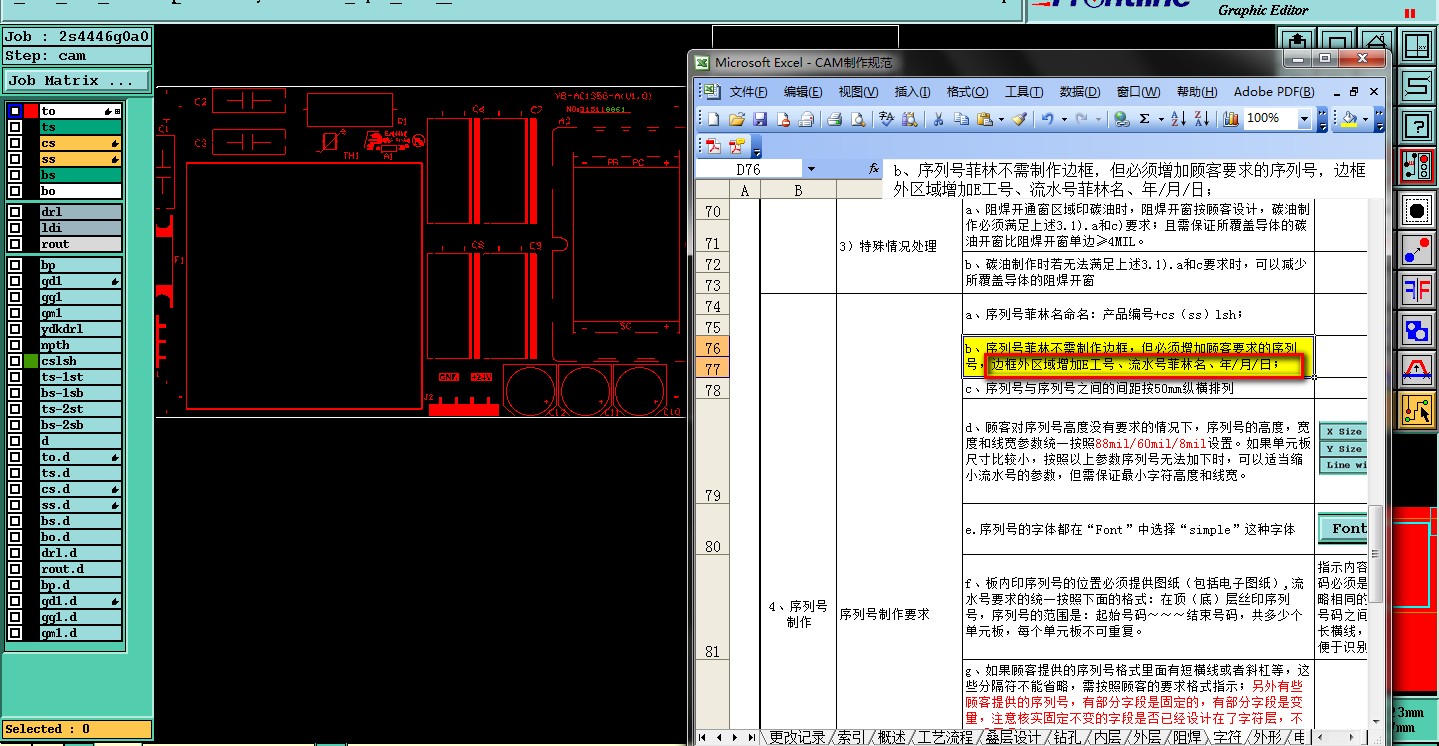
Task: Open Fill Color dropdown arrow
Action: coord(1365,119)
